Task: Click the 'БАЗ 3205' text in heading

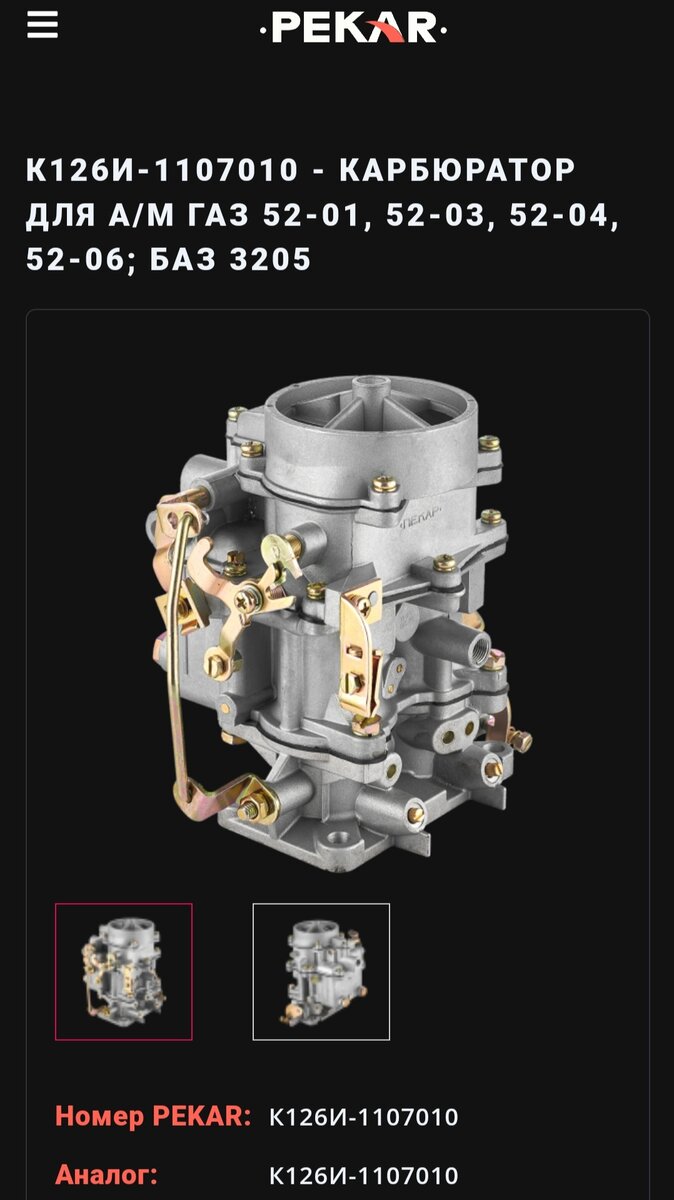Action: (x=231, y=260)
